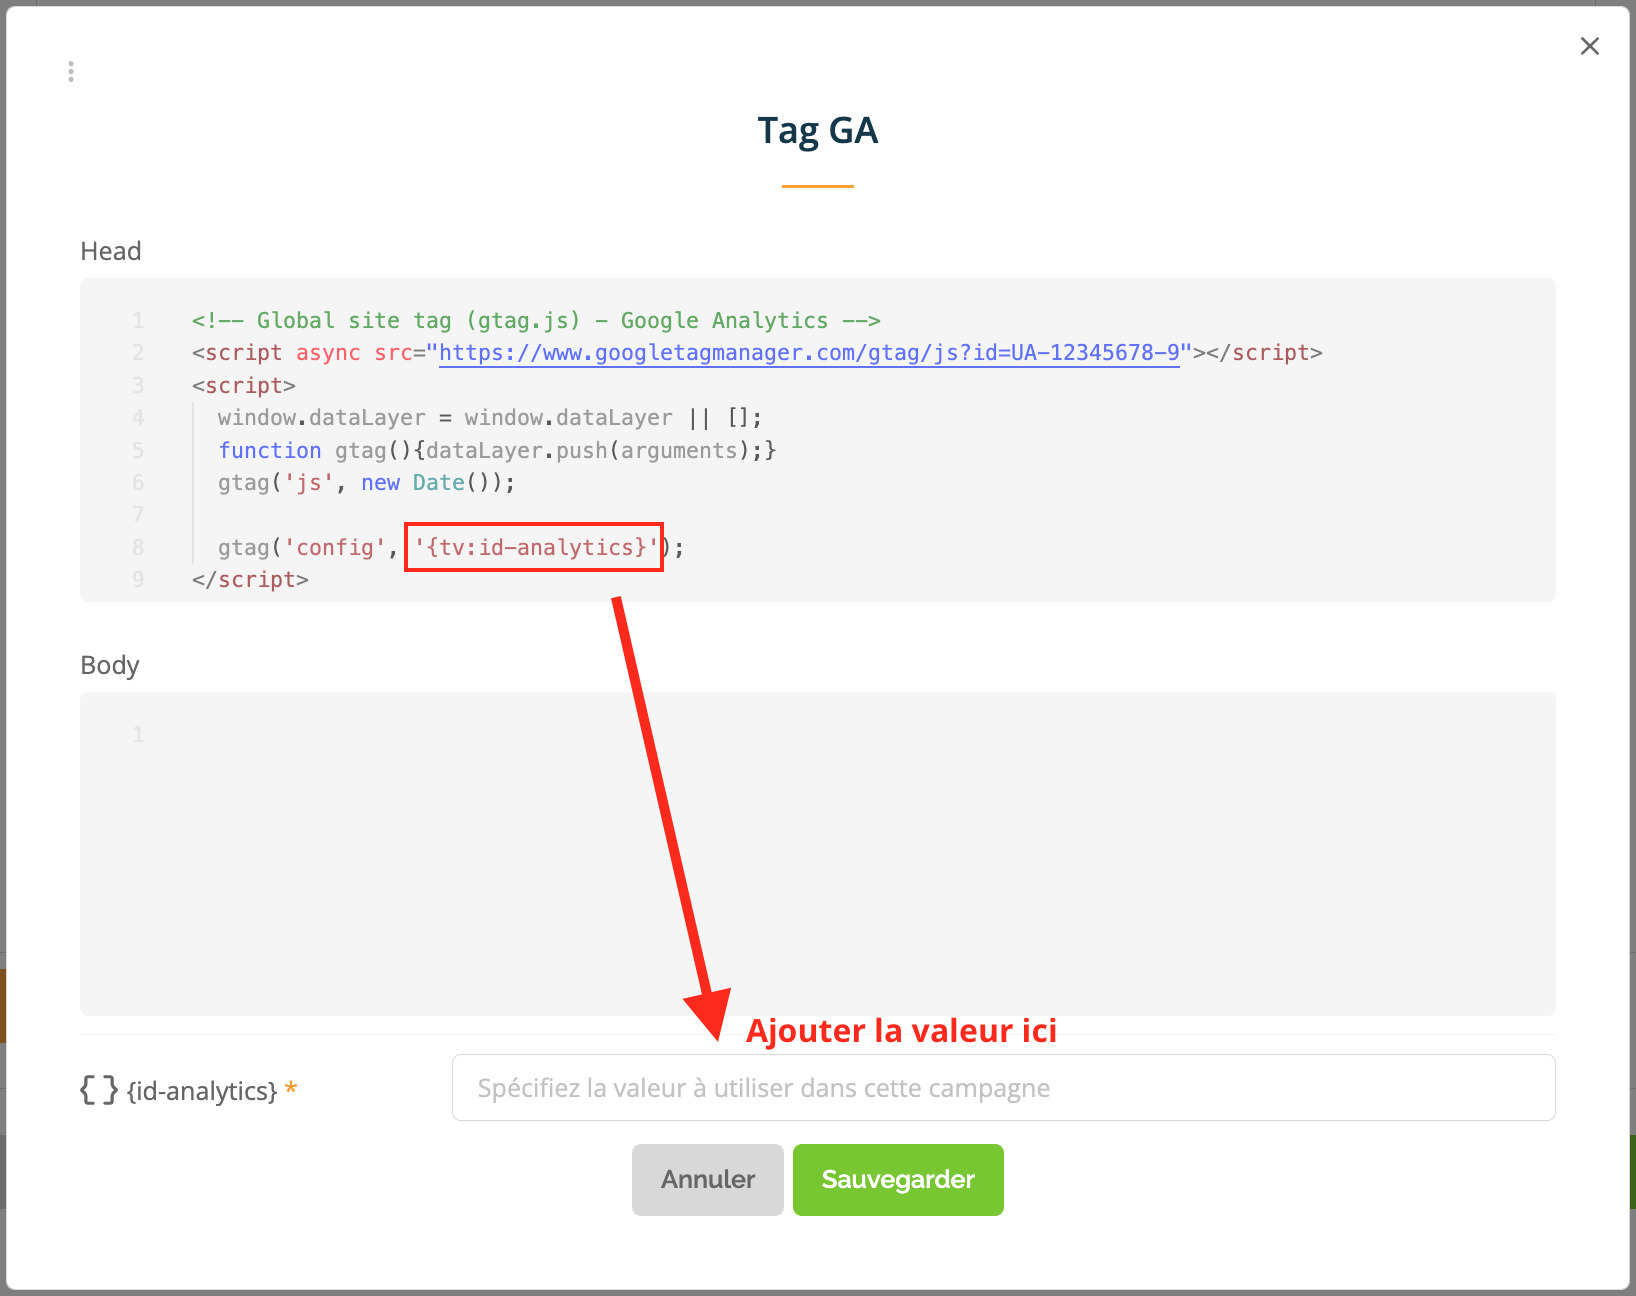The height and width of the screenshot is (1296, 1636).
Task: Open the three-dot options menu
Action: [71, 72]
